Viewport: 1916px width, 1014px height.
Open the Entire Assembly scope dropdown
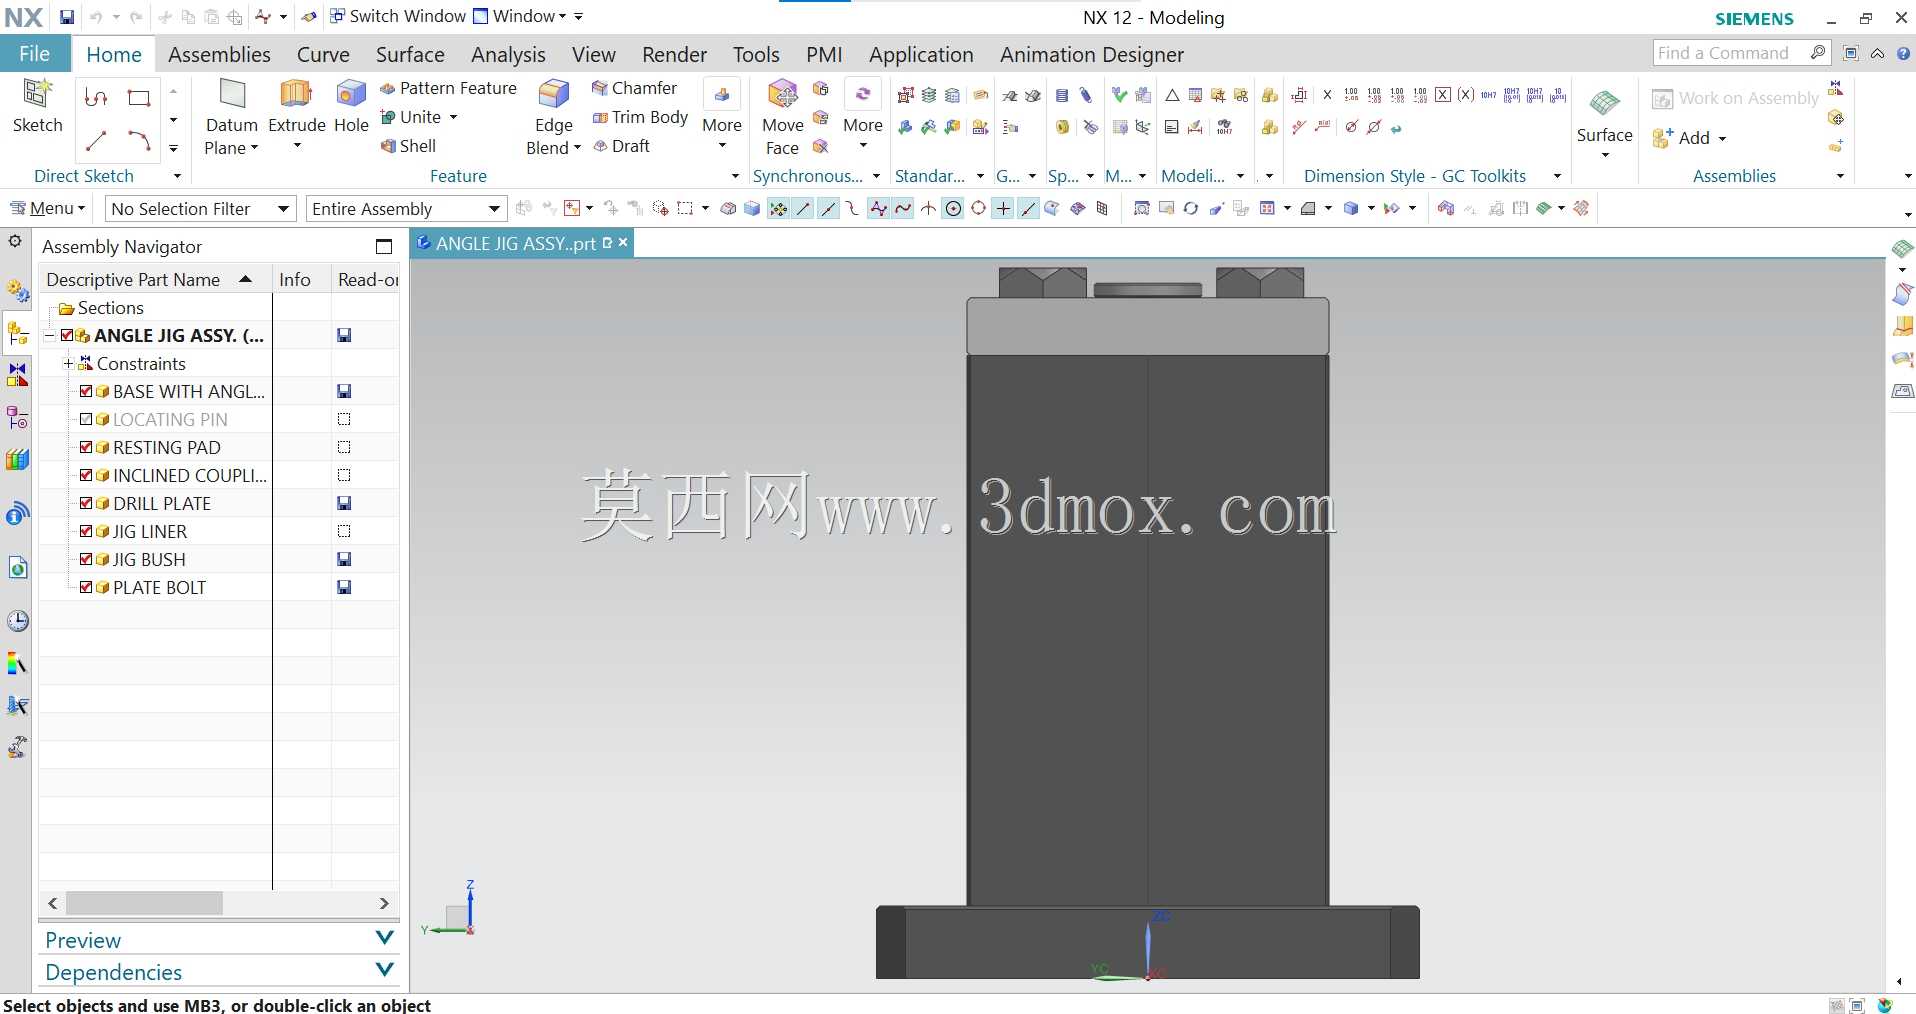click(x=406, y=208)
